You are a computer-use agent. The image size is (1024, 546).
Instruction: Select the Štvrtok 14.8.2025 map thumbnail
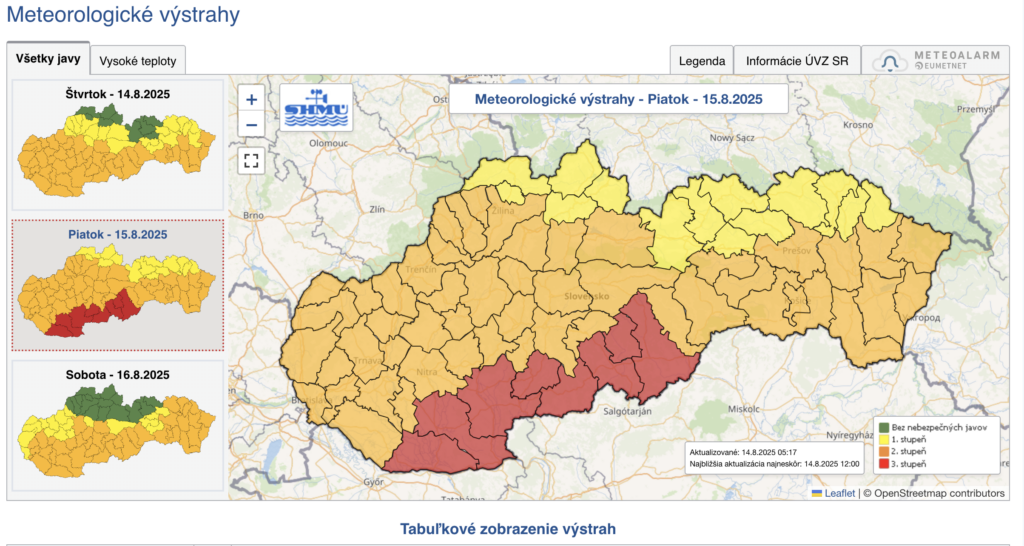(118, 144)
